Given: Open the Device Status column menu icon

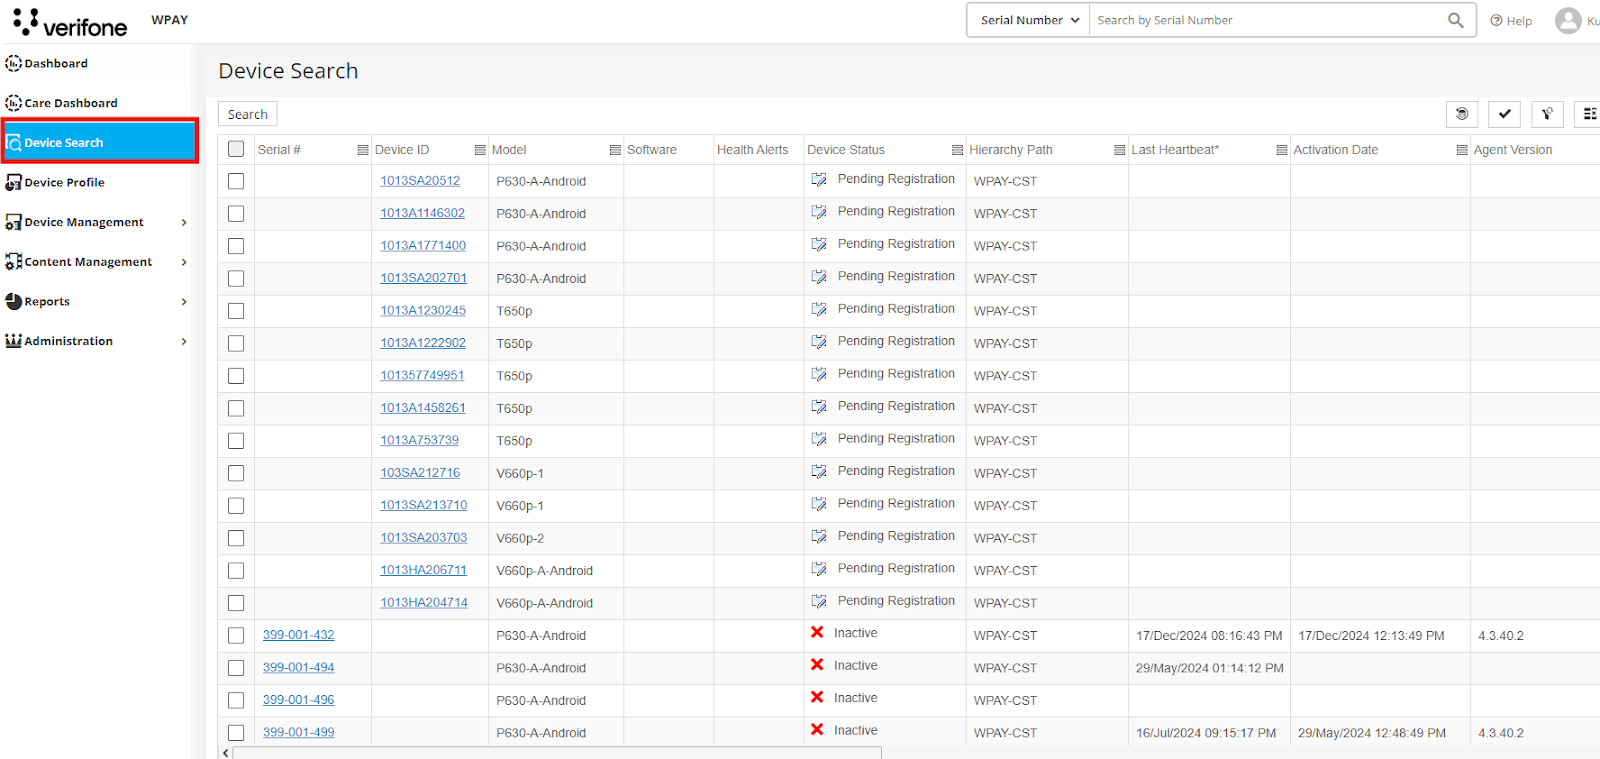Looking at the screenshot, I should 957,150.
